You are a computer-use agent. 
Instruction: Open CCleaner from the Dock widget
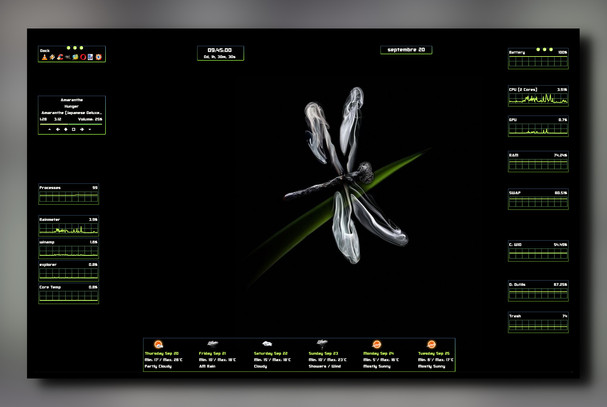(x=60, y=57)
